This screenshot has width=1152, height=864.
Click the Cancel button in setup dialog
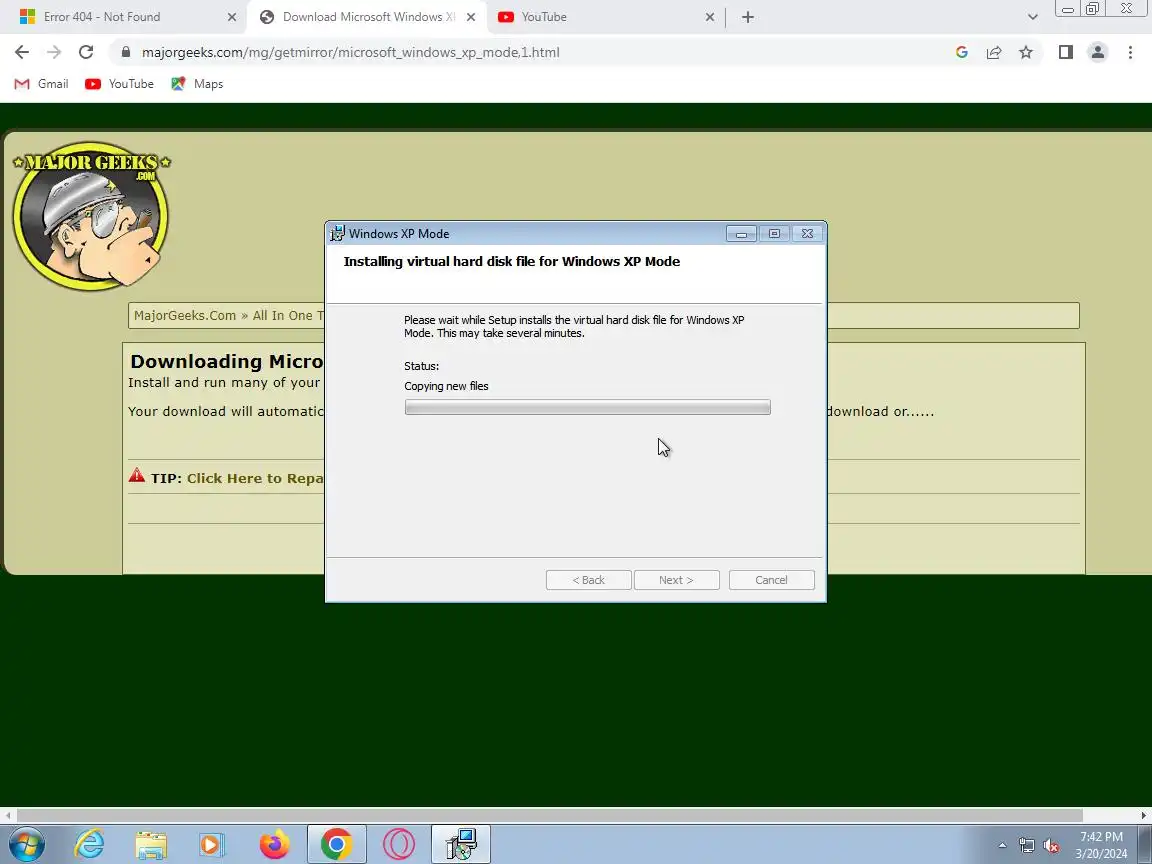click(771, 580)
